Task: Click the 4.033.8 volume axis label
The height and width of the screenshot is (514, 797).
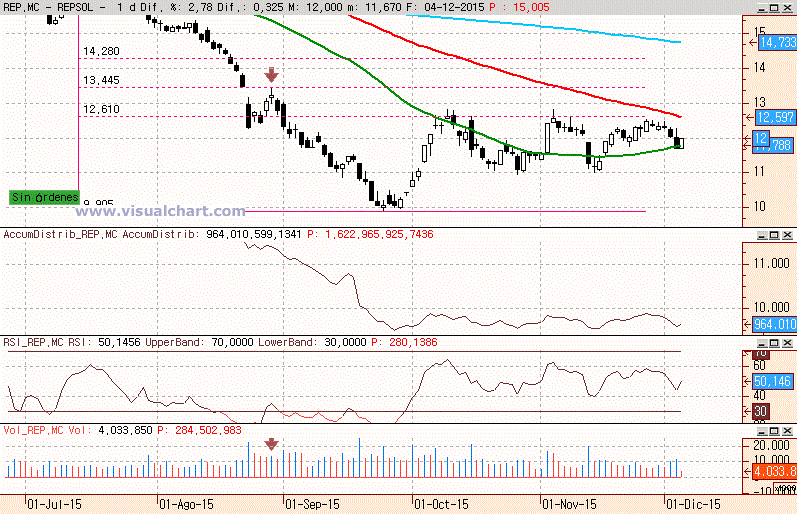Action: click(x=774, y=471)
